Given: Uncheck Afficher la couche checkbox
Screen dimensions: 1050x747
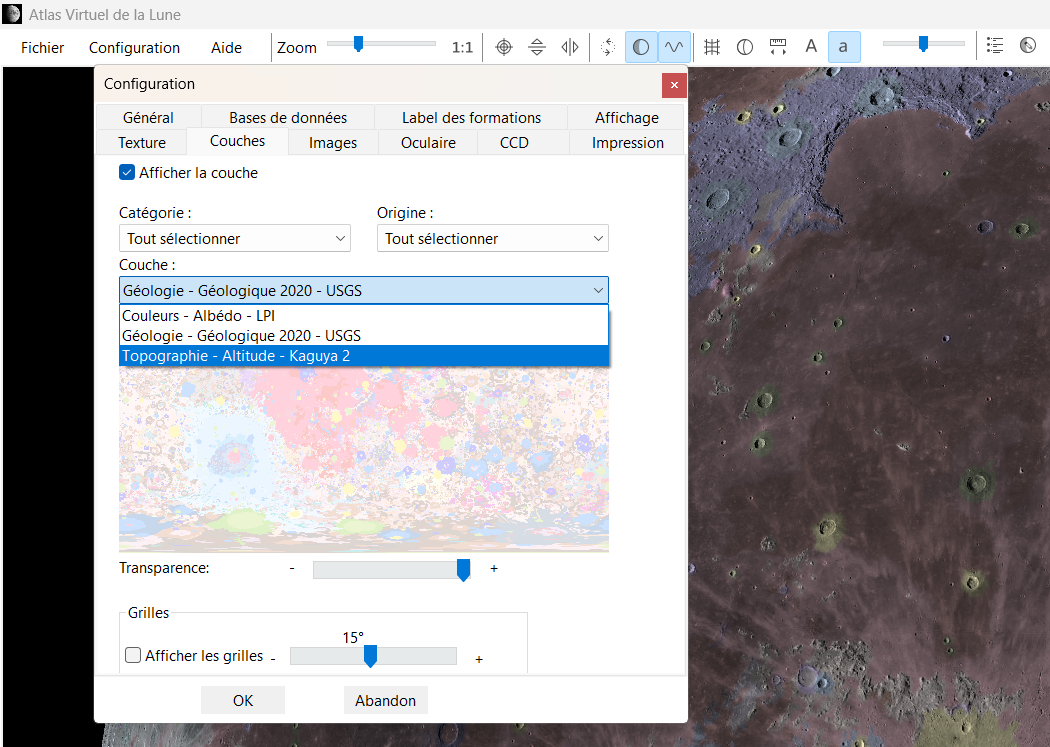Looking at the screenshot, I should 127,173.
